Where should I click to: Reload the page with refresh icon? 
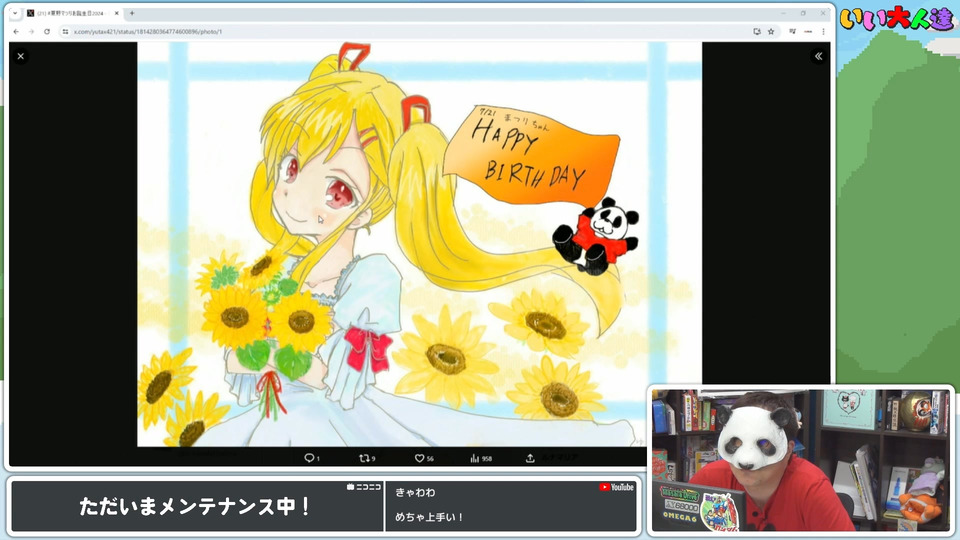click(x=47, y=31)
